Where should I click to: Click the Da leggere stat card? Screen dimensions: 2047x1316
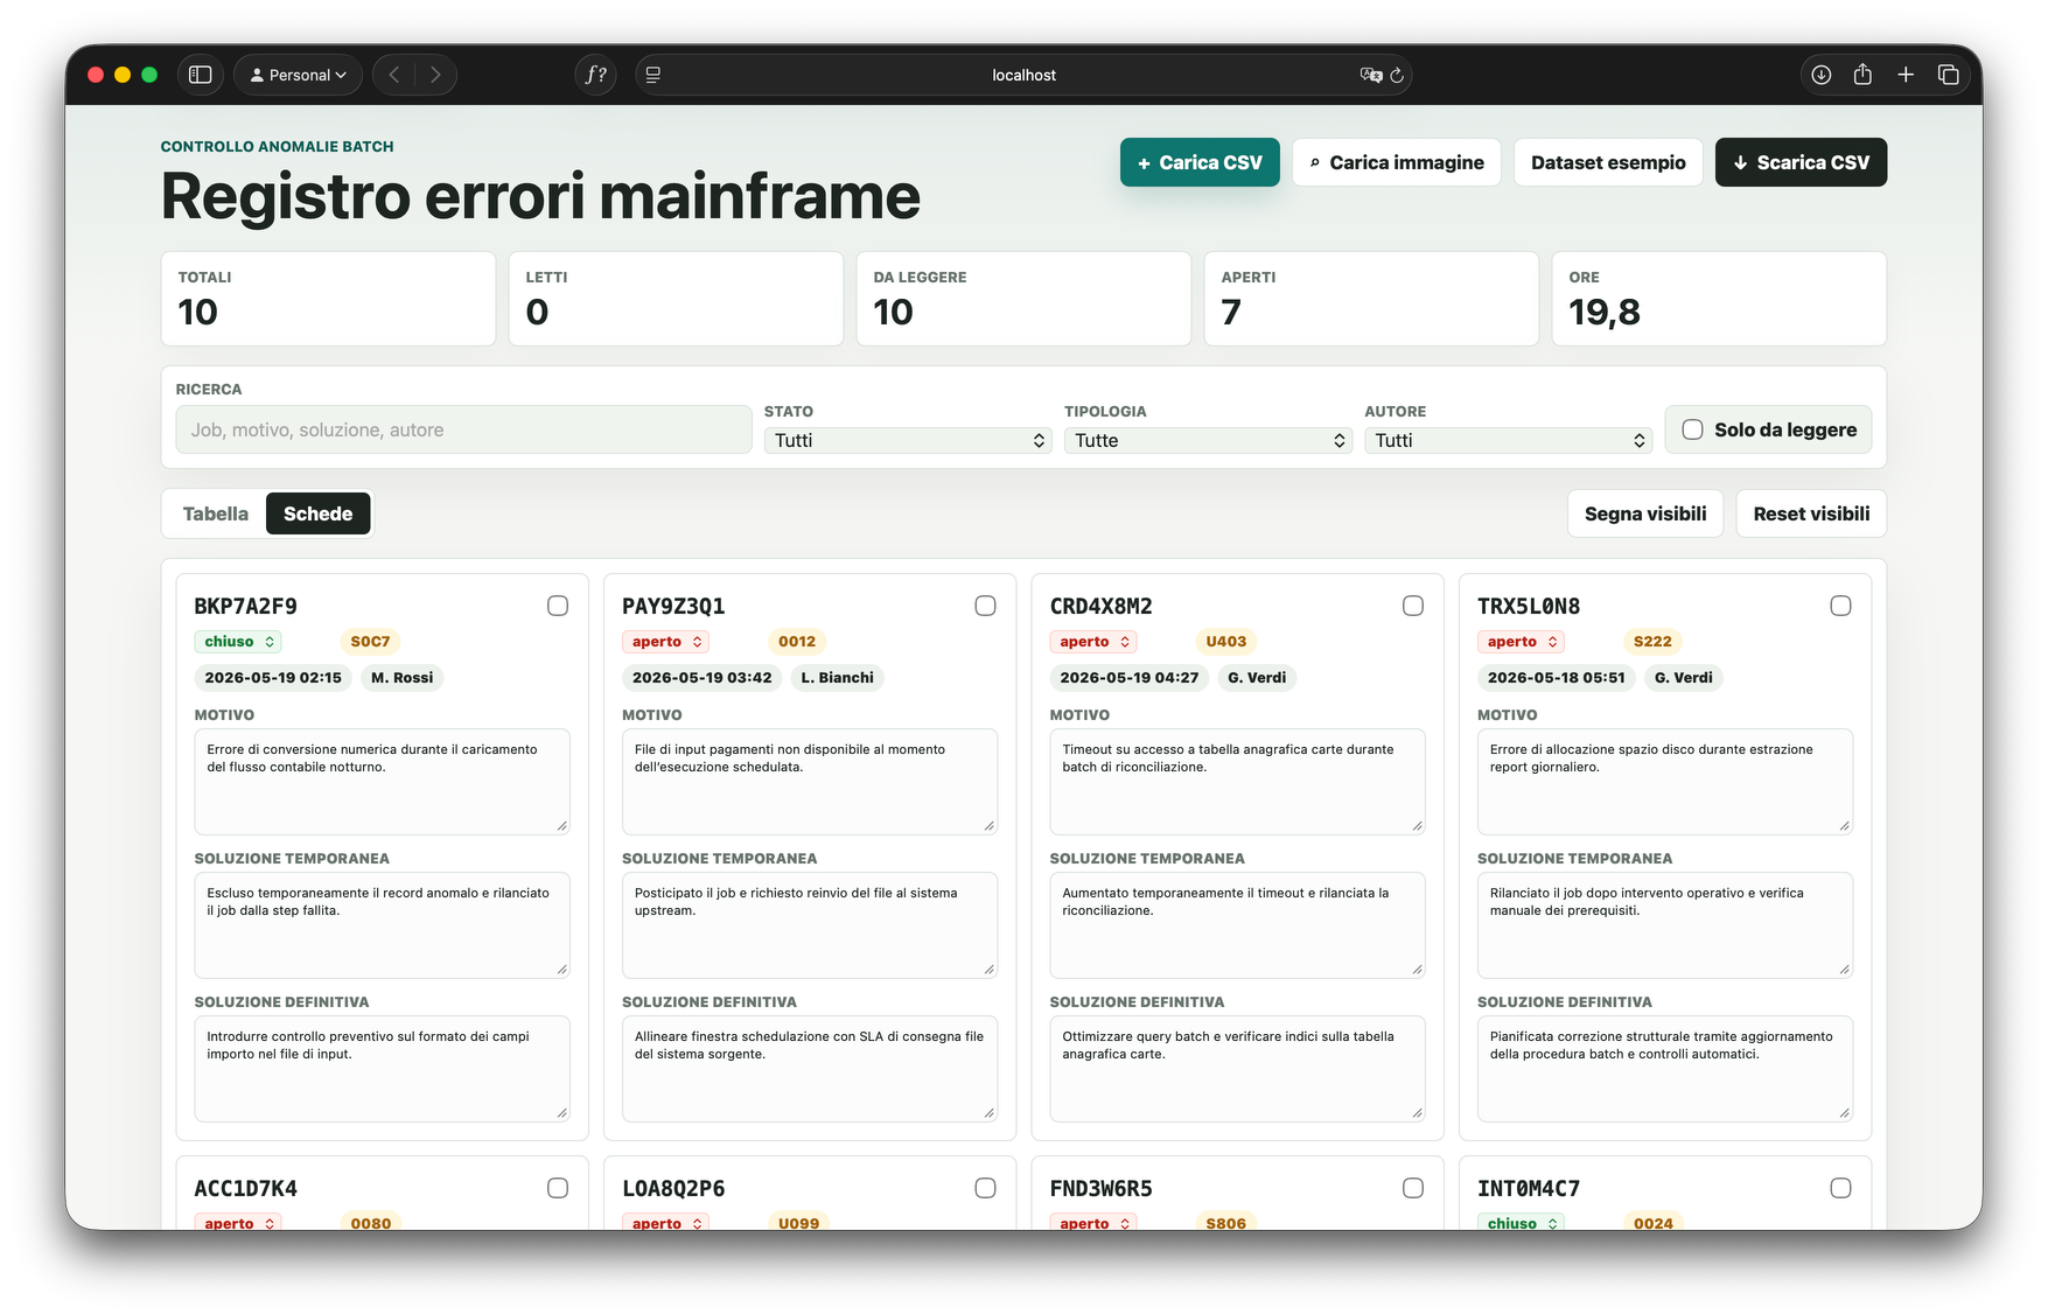pos(1023,299)
